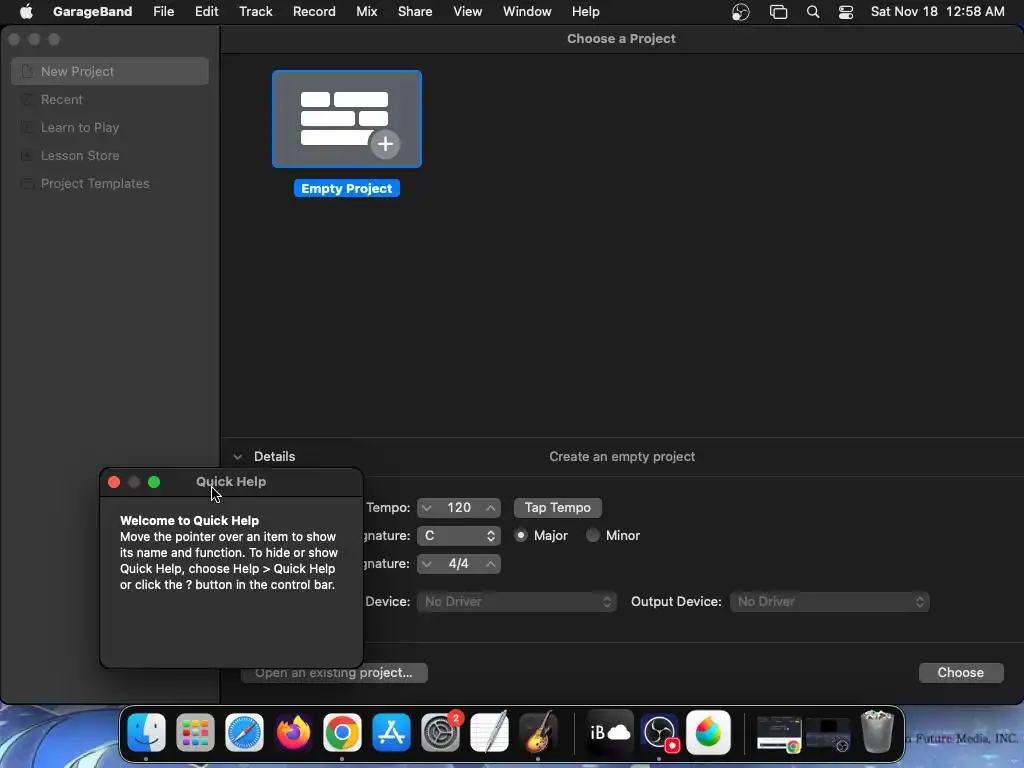Open Control Center in menu bar
Screen dimensions: 1024x768
846,12
